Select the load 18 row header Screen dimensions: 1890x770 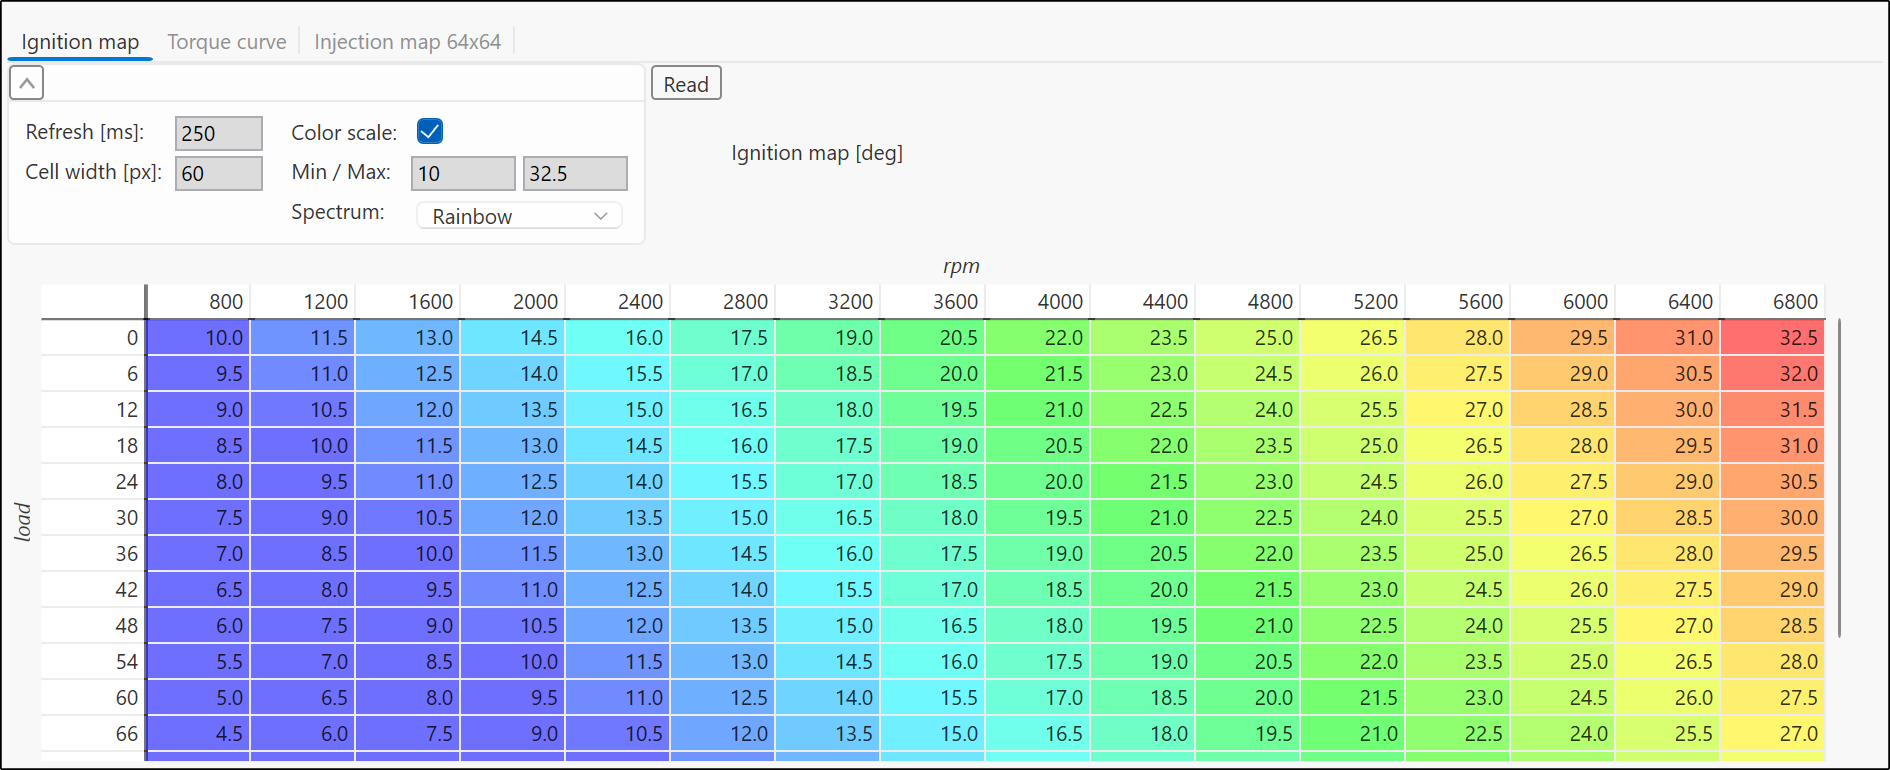pyautogui.click(x=93, y=446)
